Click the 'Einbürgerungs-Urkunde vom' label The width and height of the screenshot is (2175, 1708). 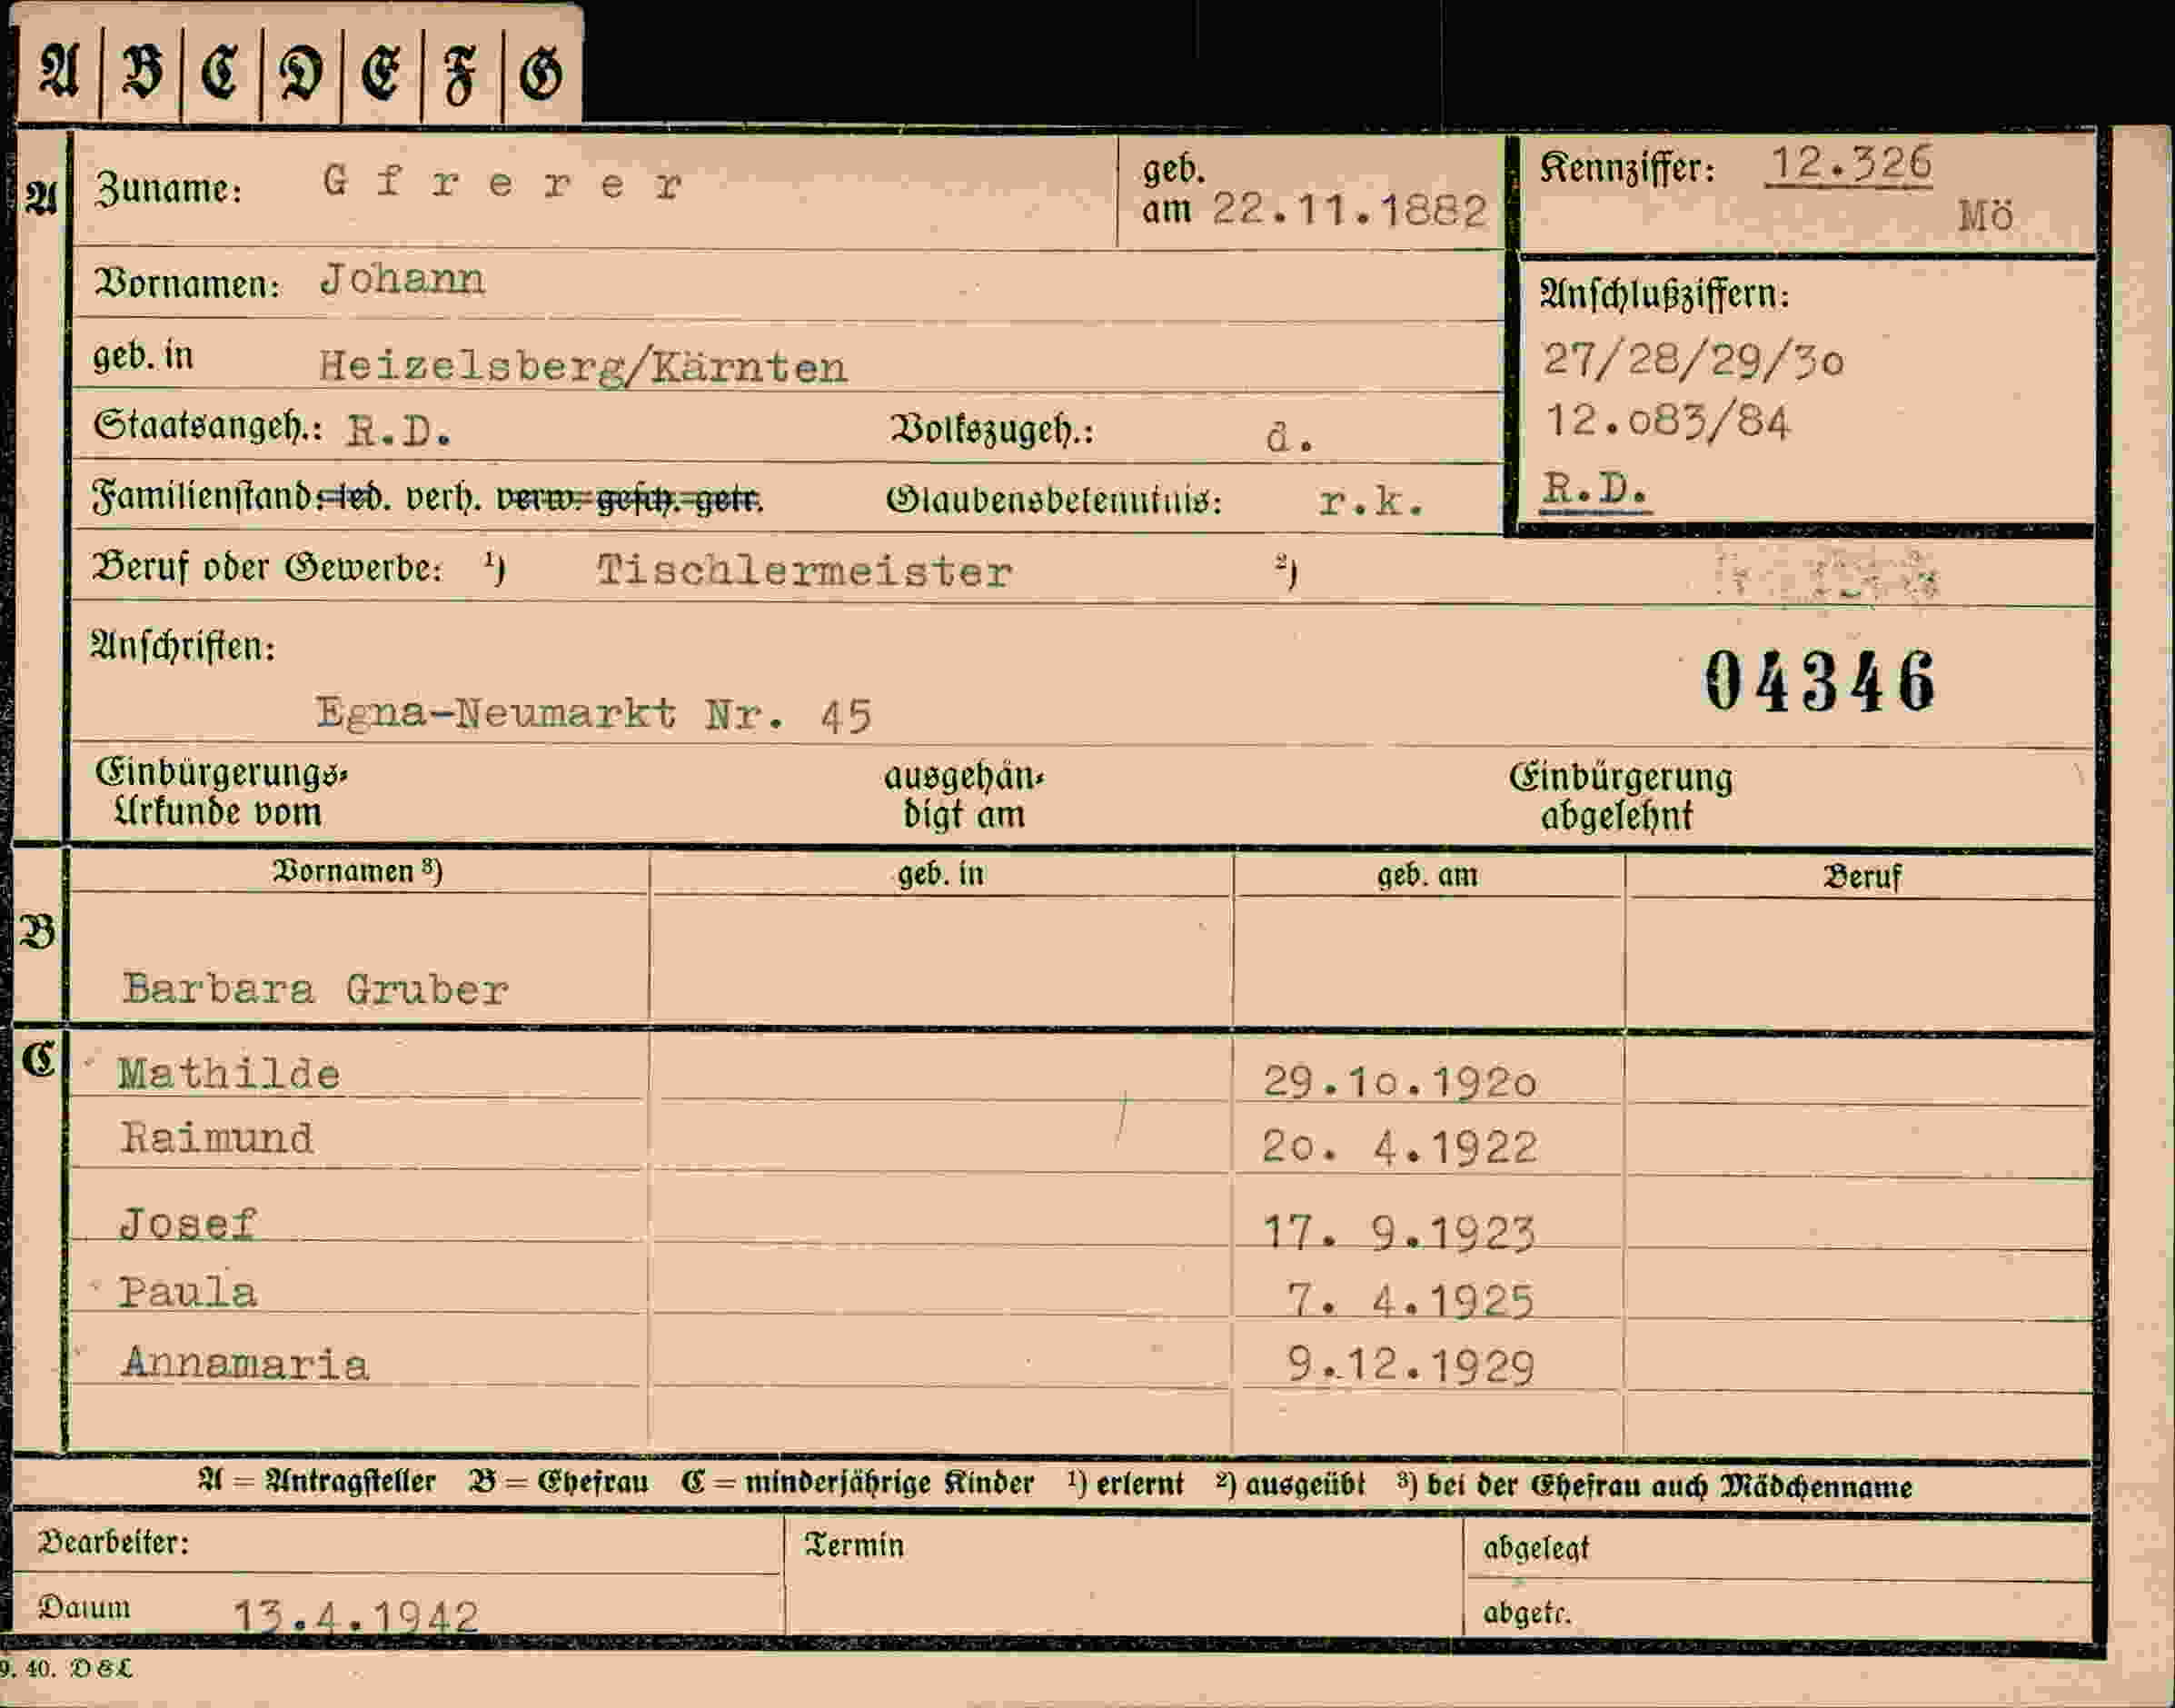coord(220,791)
